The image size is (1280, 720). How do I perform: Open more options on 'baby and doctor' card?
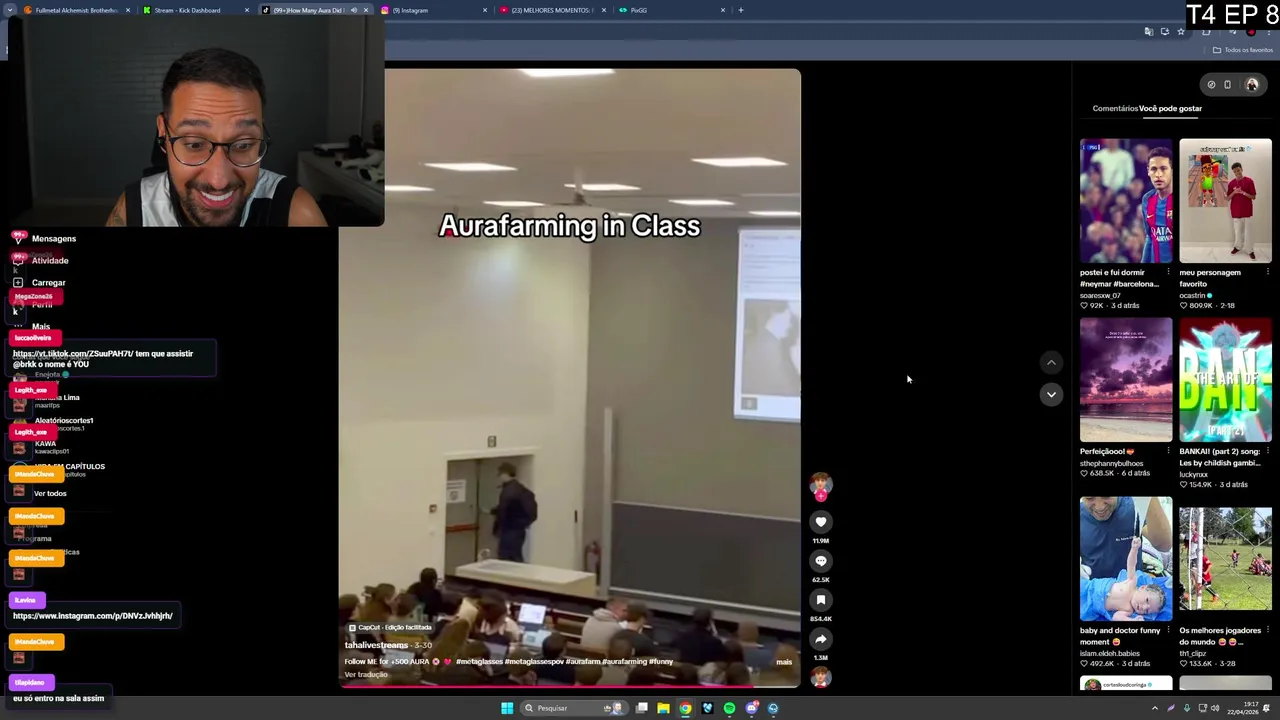[x=1168, y=630]
